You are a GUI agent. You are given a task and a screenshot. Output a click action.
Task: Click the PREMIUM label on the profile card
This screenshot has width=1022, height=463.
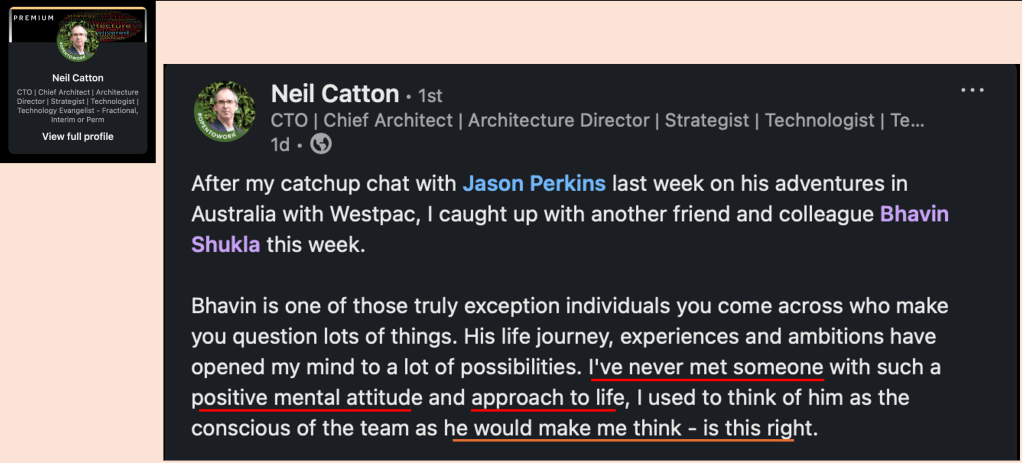pyautogui.click(x=34, y=18)
